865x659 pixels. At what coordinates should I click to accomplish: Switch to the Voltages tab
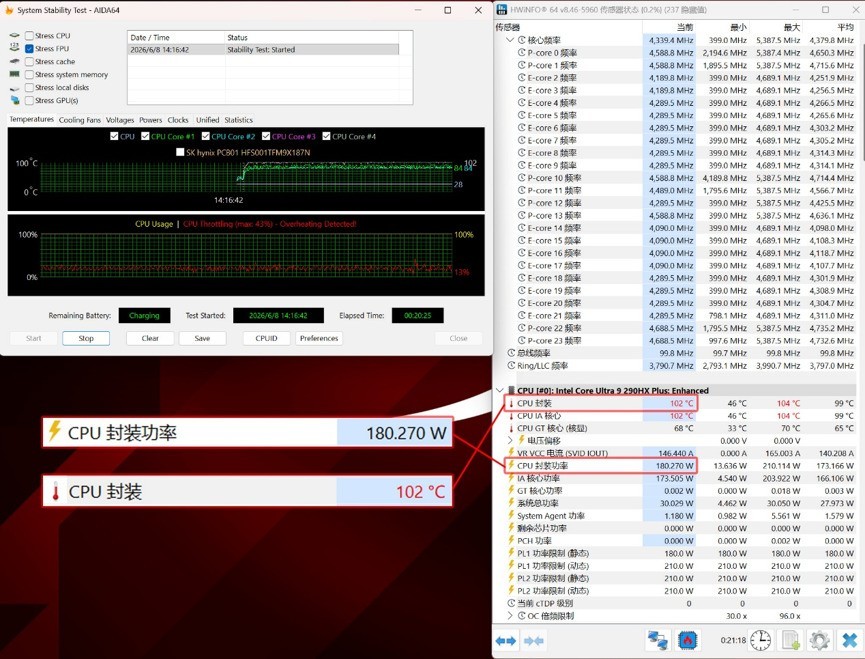120,120
